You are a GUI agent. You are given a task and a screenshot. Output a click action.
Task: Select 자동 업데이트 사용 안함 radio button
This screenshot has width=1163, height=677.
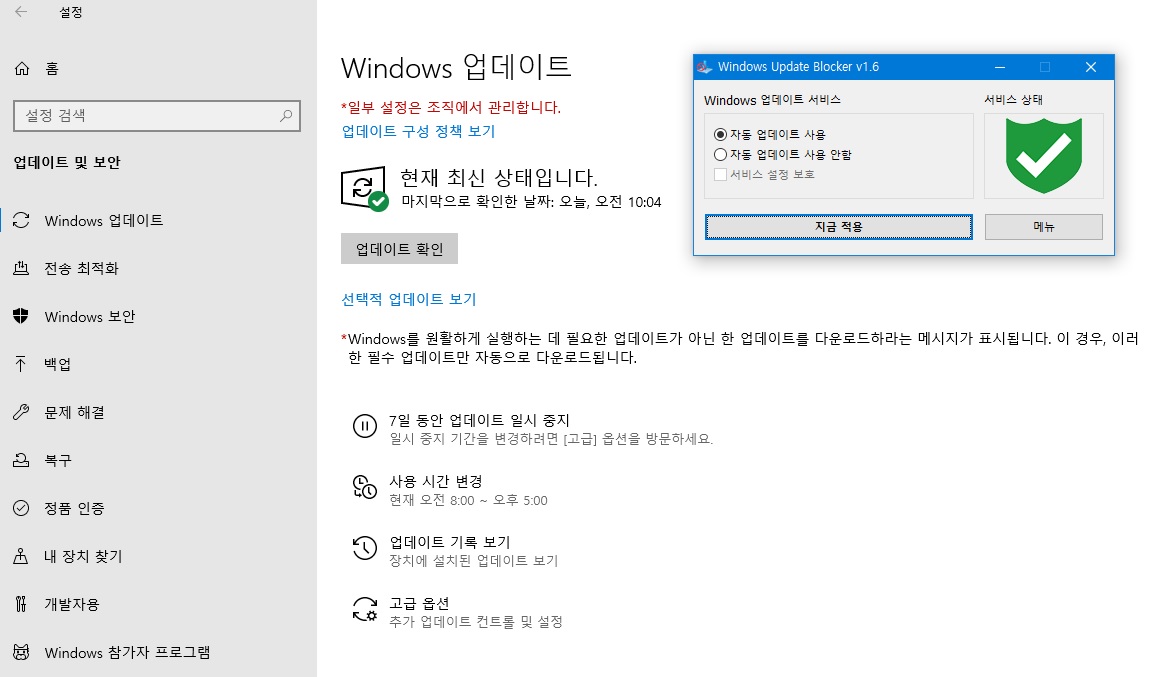point(719,155)
